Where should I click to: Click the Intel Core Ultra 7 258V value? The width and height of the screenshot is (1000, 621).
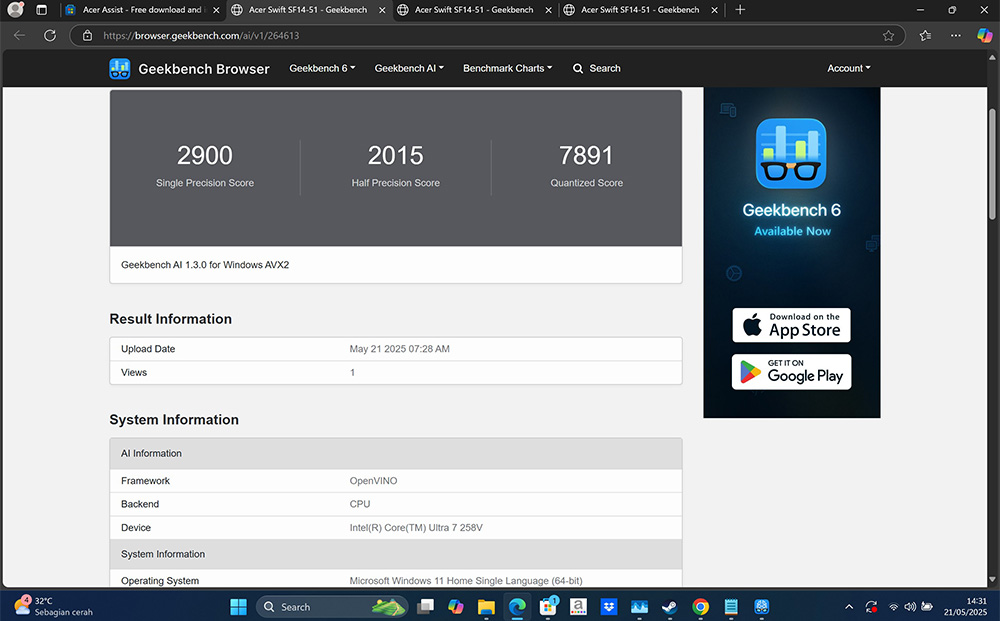click(x=416, y=527)
